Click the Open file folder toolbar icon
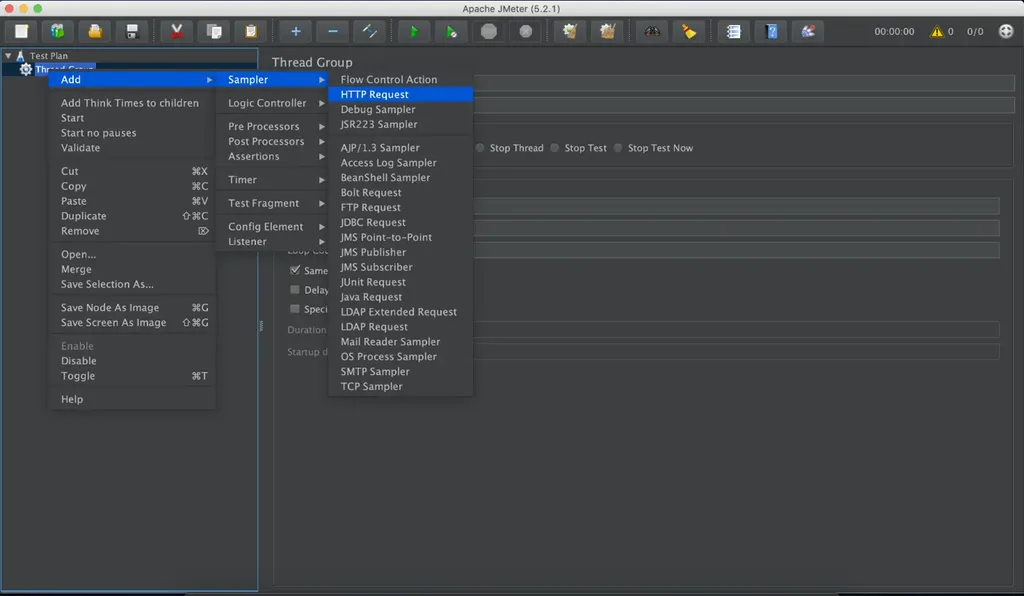This screenshot has width=1024, height=596. (x=95, y=31)
